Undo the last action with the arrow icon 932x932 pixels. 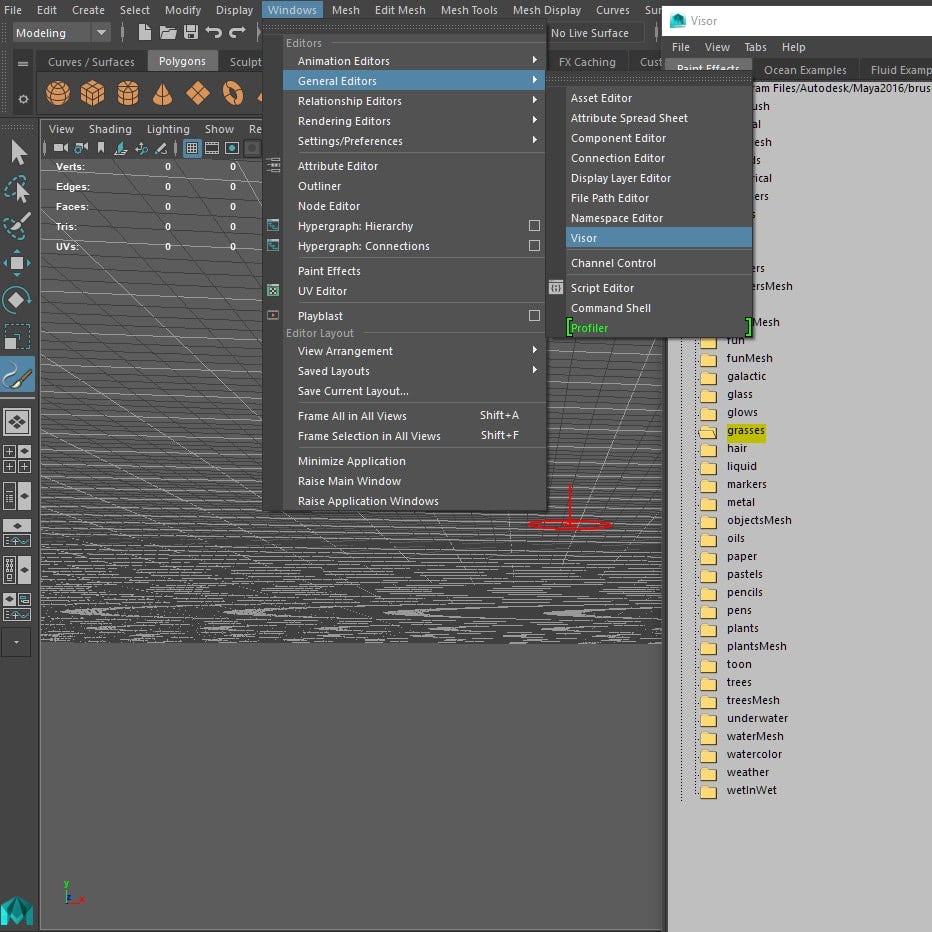[213, 32]
